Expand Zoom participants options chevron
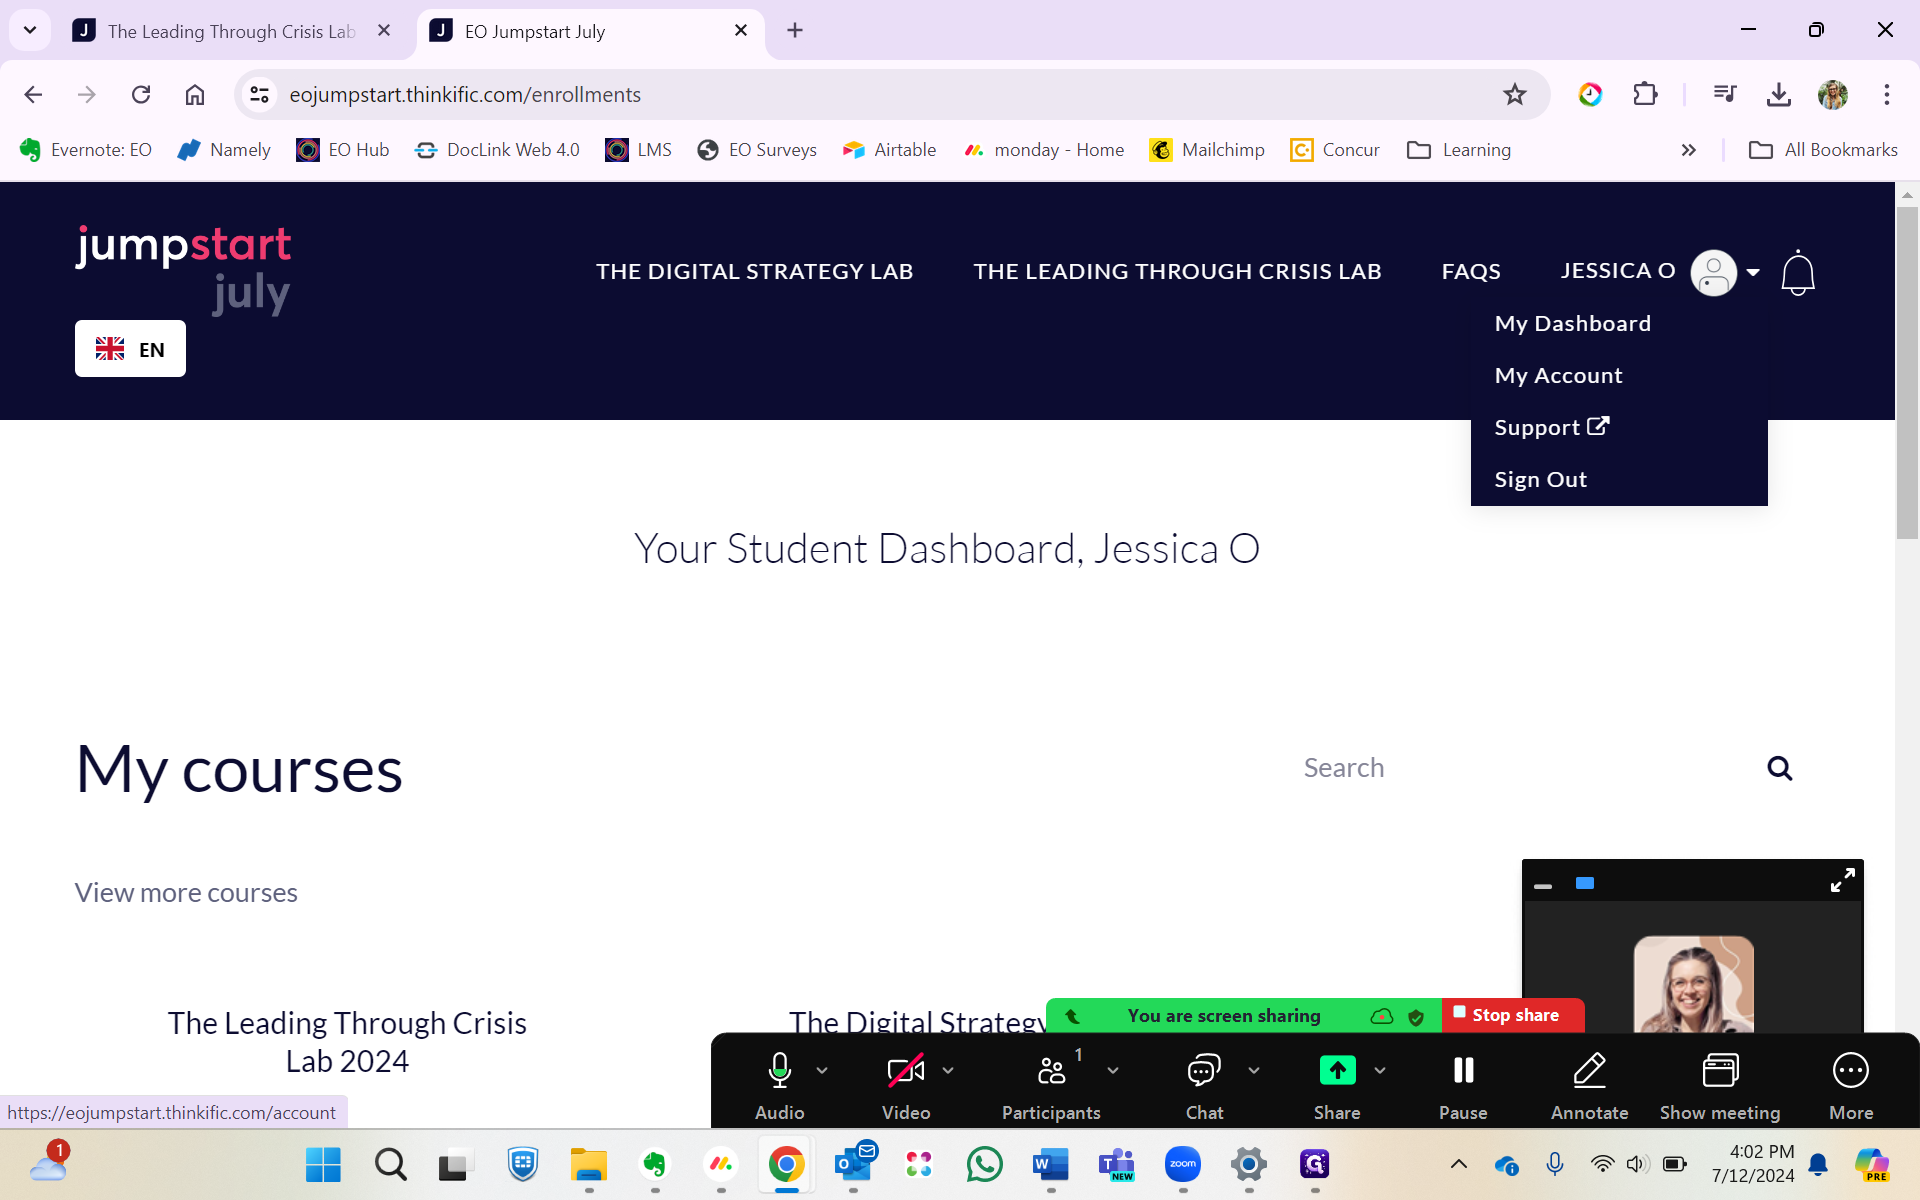Viewport: 1920px width, 1200px height. pyautogui.click(x=1113, y=1070)
